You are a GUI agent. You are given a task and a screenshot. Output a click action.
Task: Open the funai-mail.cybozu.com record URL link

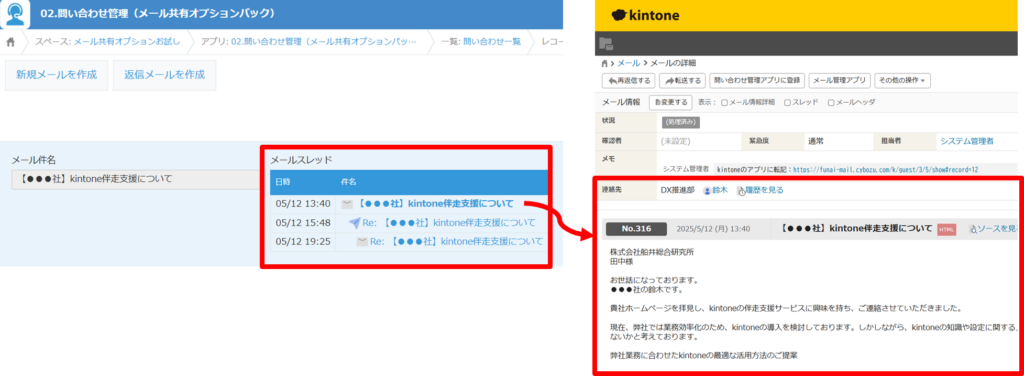coord(886,169)
